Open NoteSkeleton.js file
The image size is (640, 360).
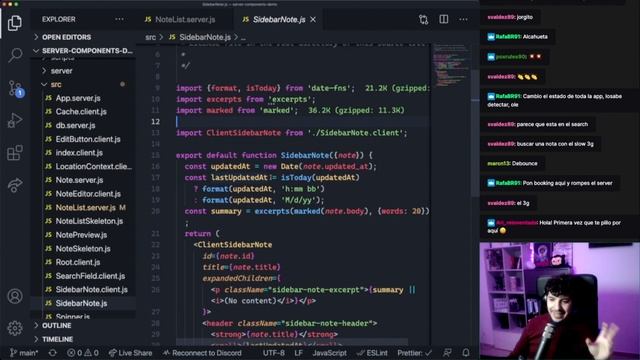click(x=83, y=249)
